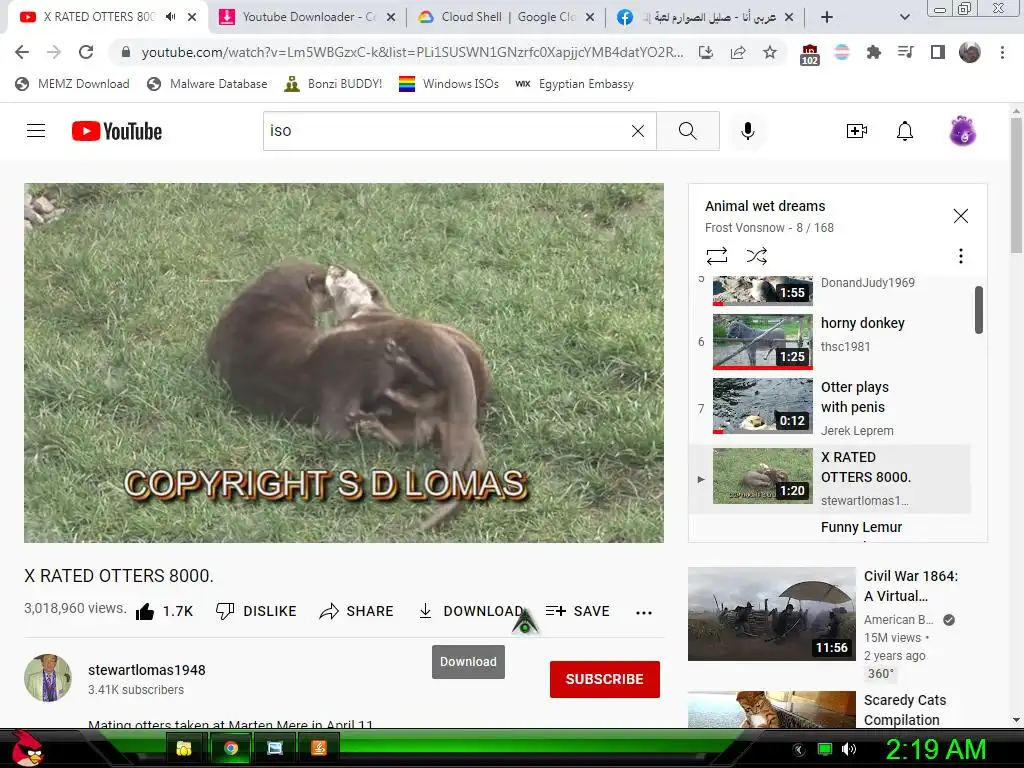Switch to Youtube Downloader tab
The image size is (1024, 768).
tap(306, 17)
